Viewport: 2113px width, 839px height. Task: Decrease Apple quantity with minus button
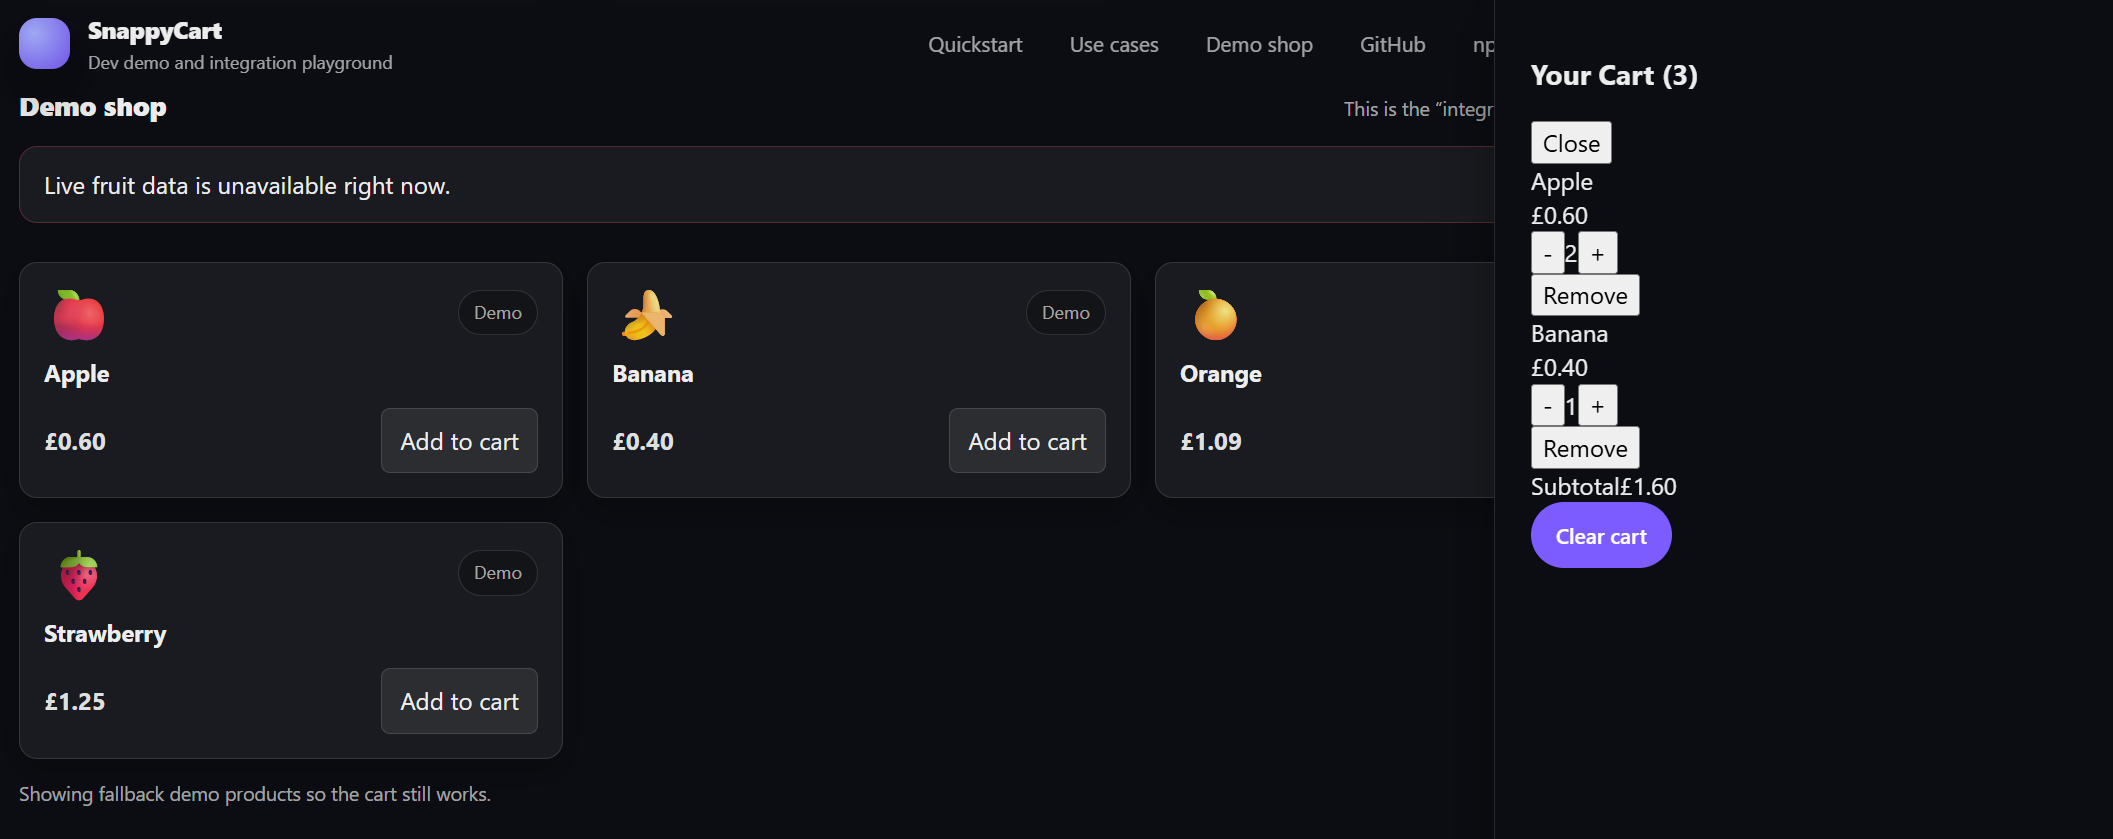point(1548,254)
